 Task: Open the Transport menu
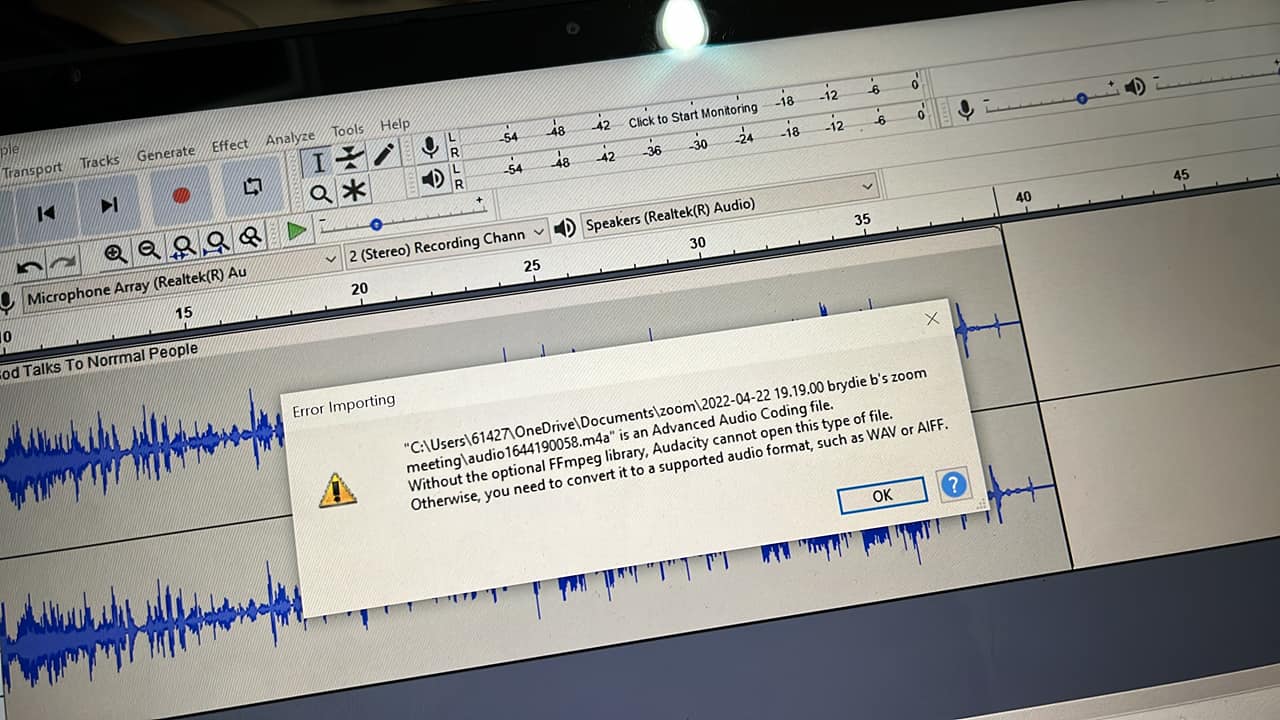pyautogui.click(x=32, y=171)
